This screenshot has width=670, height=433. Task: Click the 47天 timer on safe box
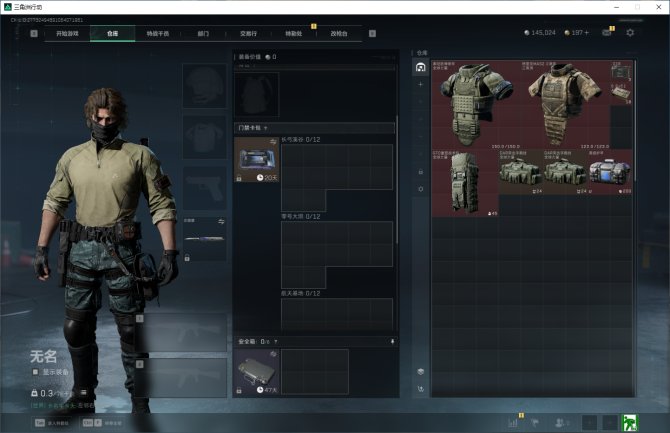[267, 390]
